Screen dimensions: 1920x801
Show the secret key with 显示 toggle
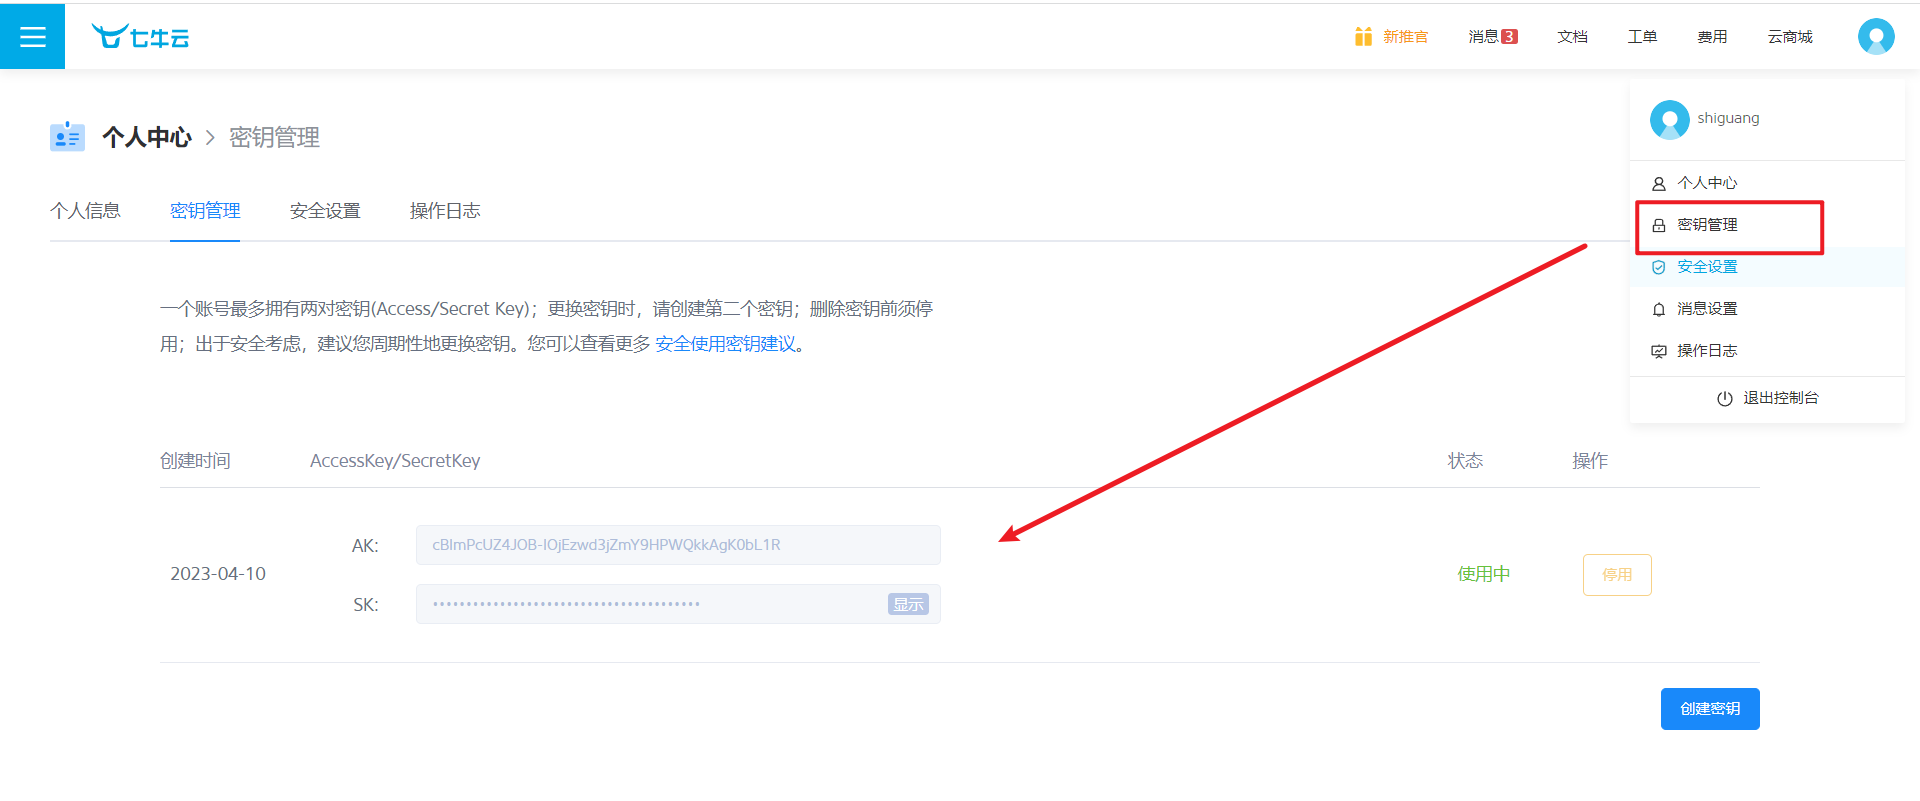(908, 604)
